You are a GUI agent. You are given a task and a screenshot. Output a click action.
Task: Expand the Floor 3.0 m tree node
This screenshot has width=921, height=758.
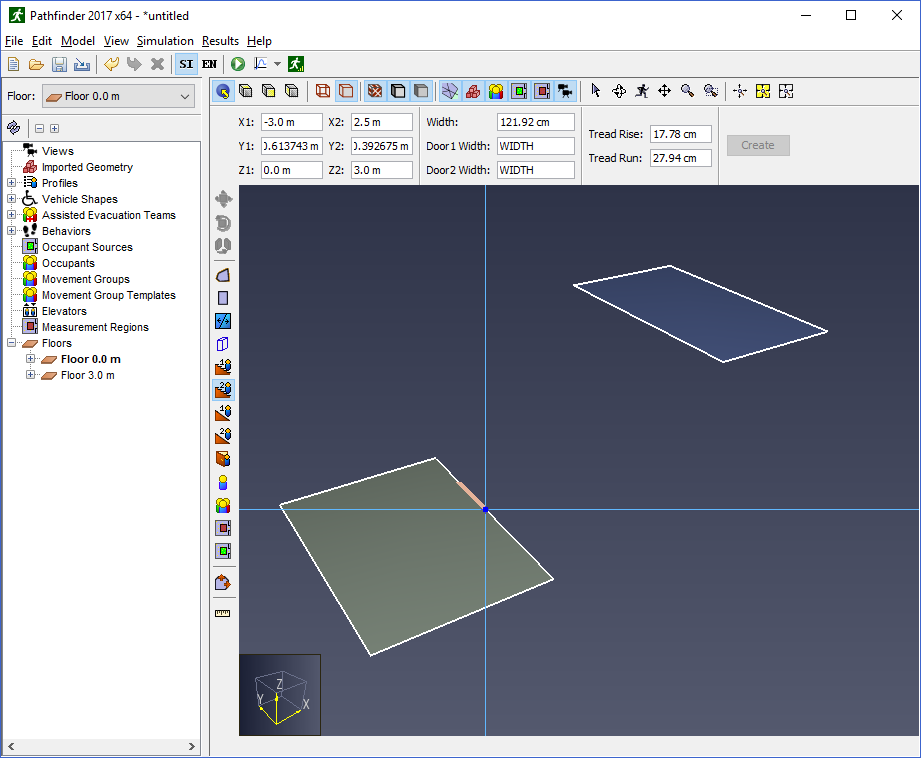click(x=31, y=375)
